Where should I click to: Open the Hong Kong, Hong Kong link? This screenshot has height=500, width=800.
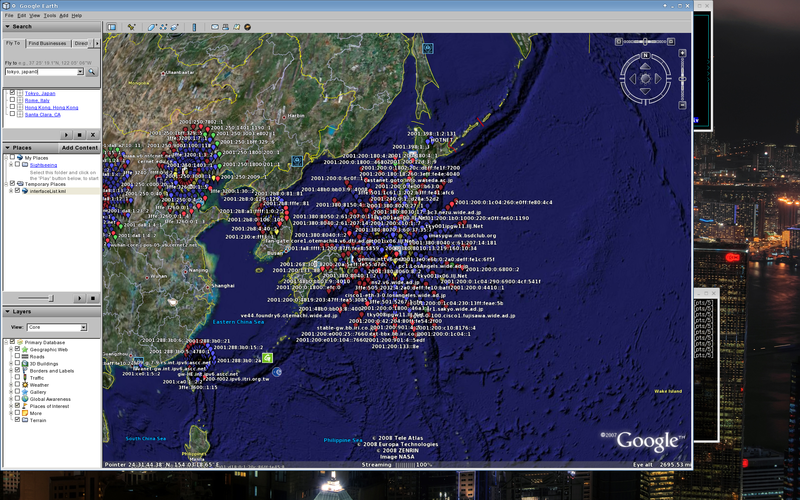(x=52, y=108)
